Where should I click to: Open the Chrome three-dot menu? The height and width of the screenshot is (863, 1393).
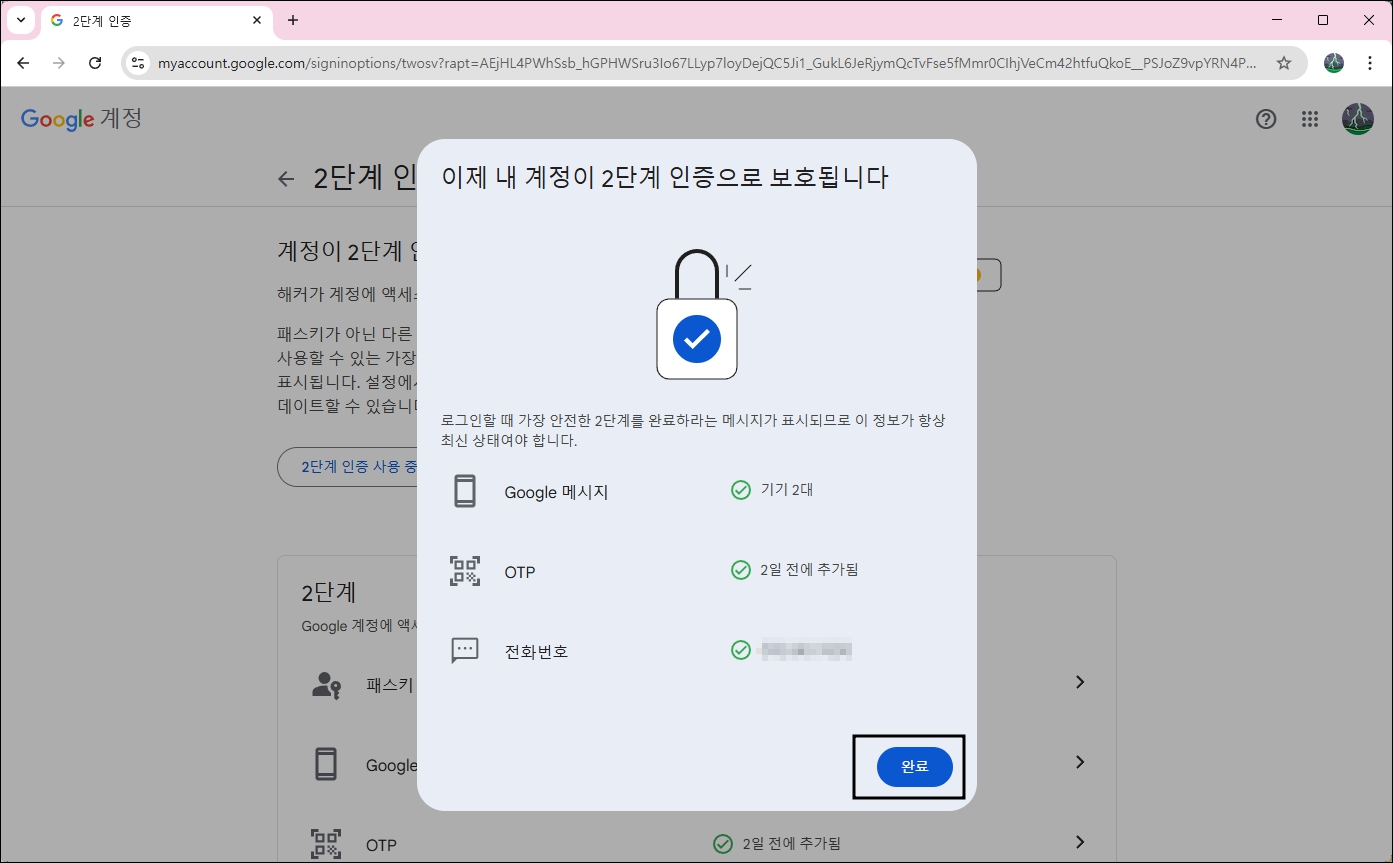(x=1370, y=62)
